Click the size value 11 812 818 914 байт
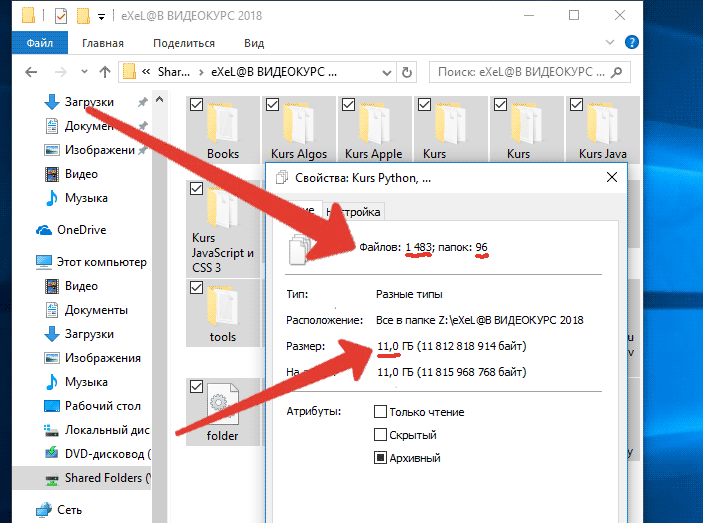Image resolution: width=703 pixels, height=523 pixels. tap(471, 346)
